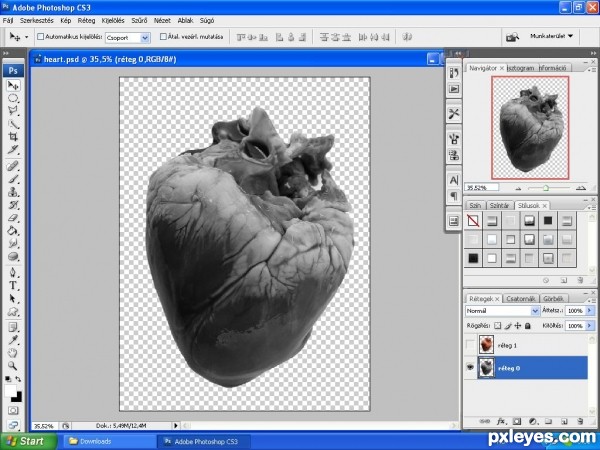
Task: Select the Eyedropper tool
Action: (13, 340)
